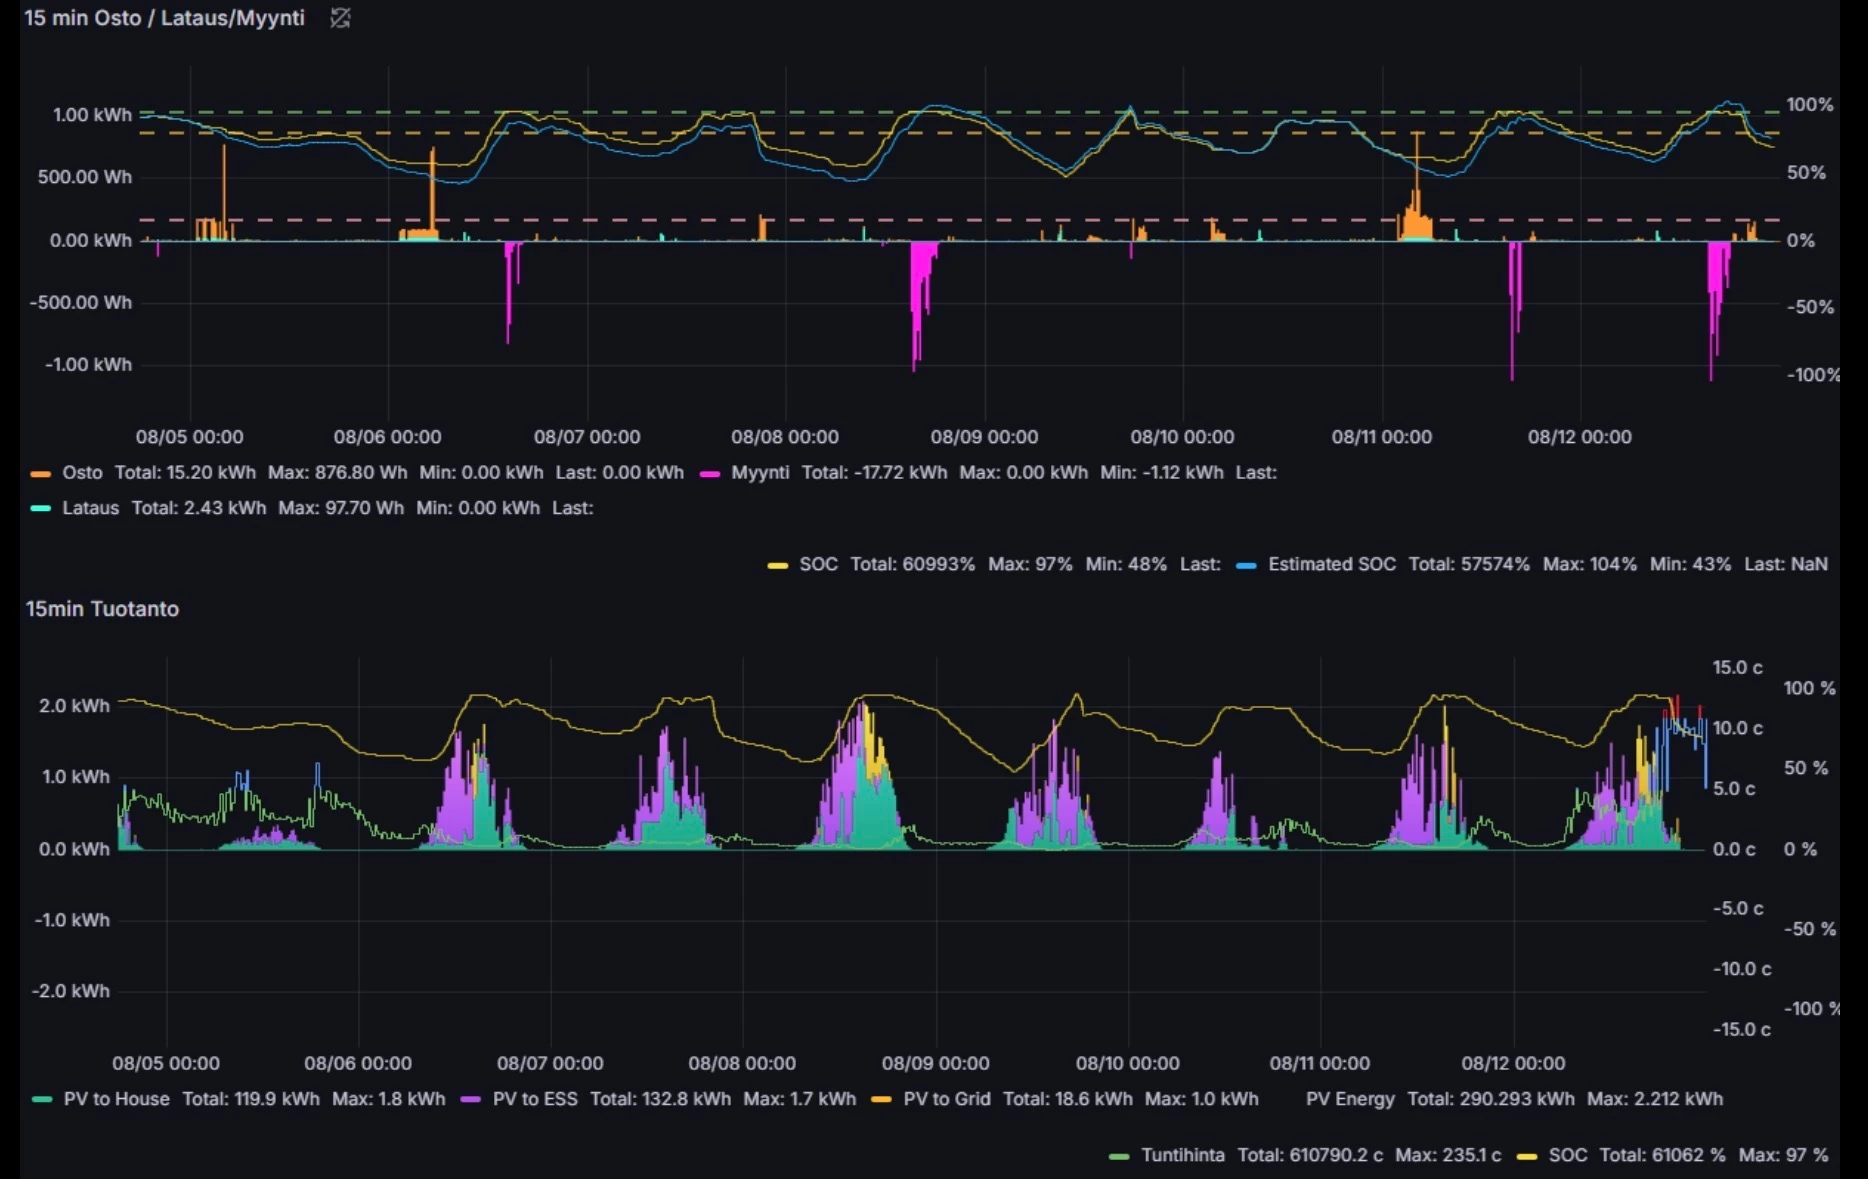
Task: Click the green PV to House color swatch
Action: 42,1100
